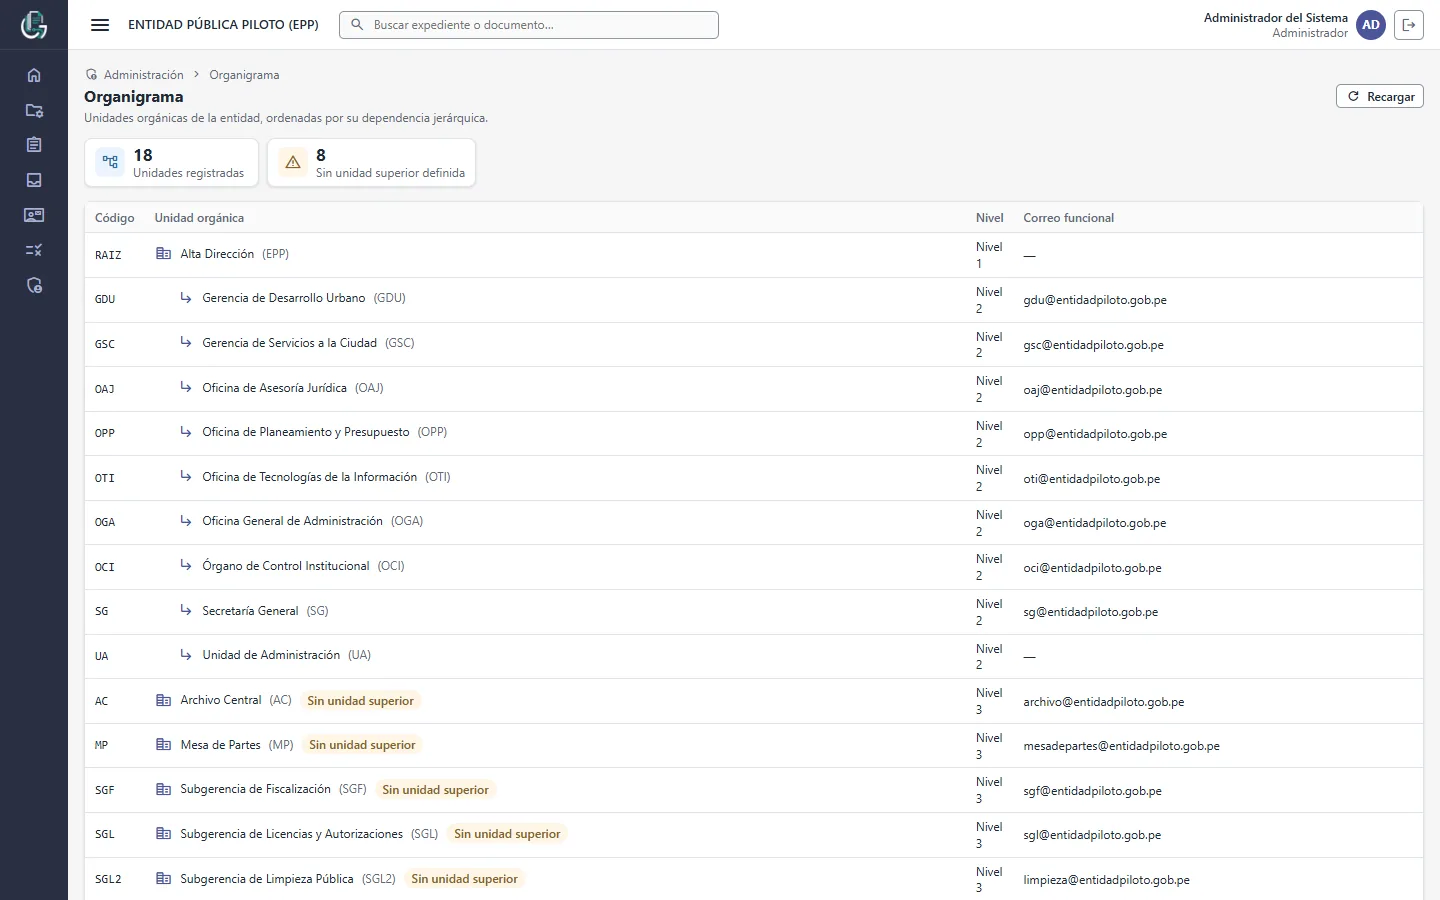Screen dimensions: 1440x900
Task: Click the oaj@entidadpiloto.gob.pe email
Action: [1092, 390]
